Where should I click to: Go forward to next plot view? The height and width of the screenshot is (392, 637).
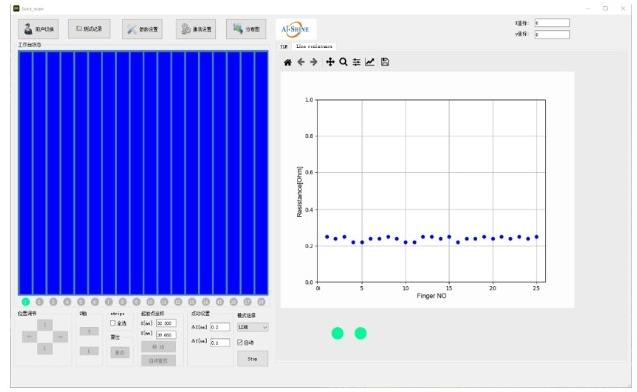[314, 62]
